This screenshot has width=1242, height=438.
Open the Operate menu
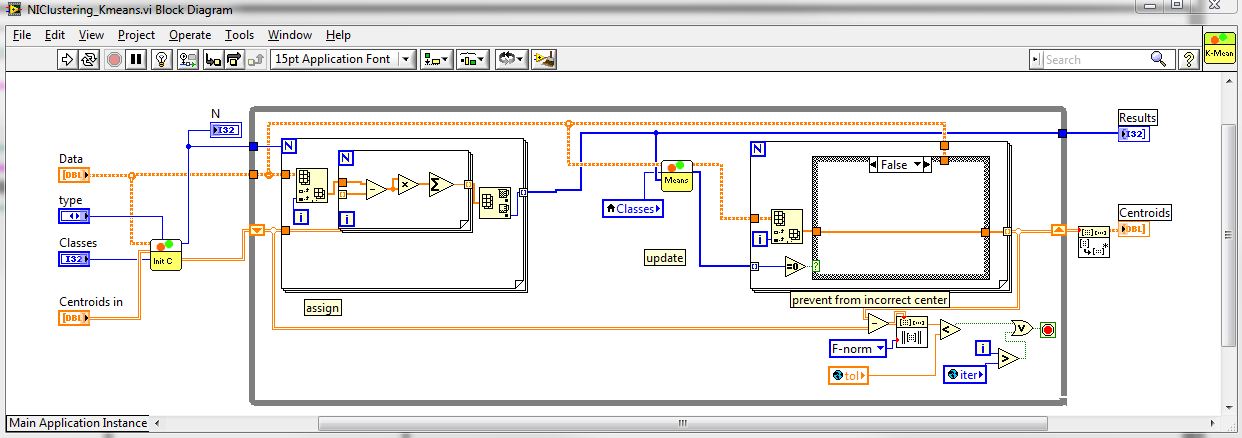point(189,35)
